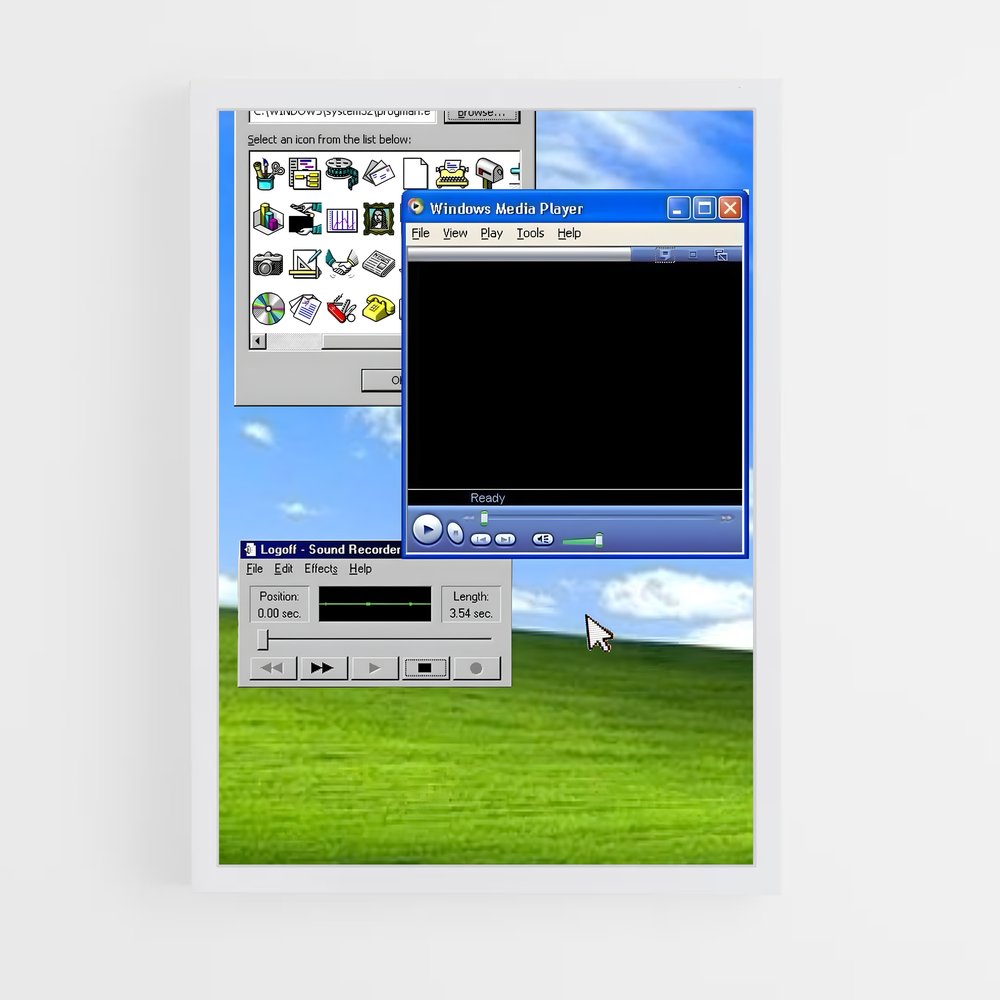Open File menu in Sound Recorder
1000x1000 pixels.
click(254, 569)
